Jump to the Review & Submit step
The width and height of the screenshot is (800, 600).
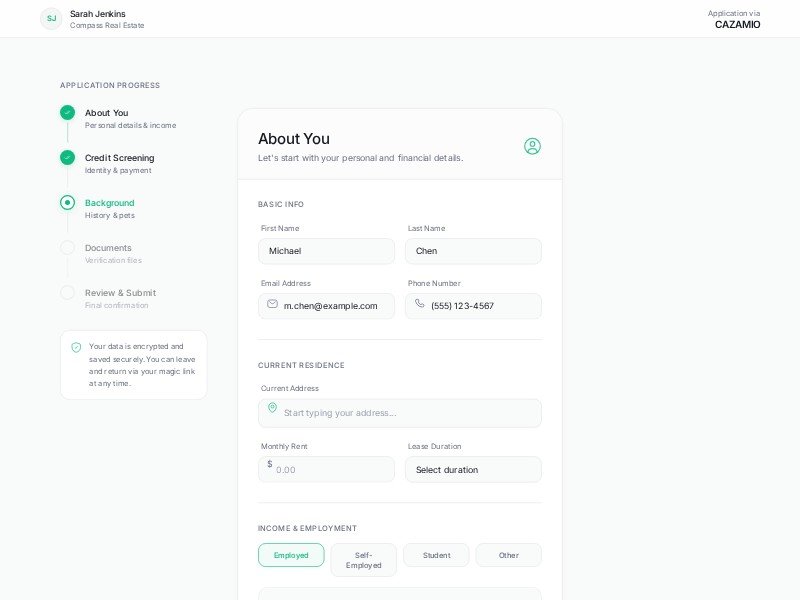[120, 293]
